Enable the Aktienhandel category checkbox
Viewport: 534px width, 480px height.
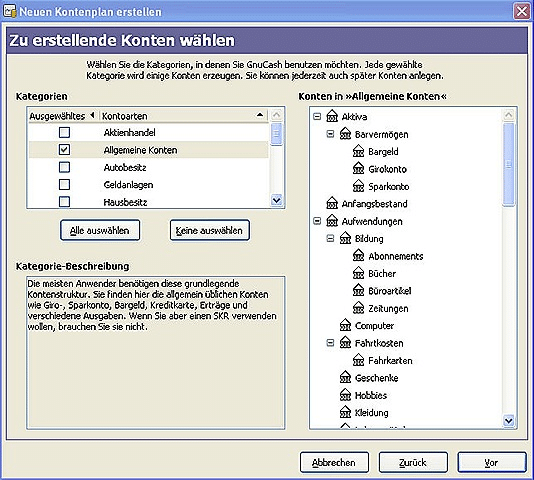64,132
